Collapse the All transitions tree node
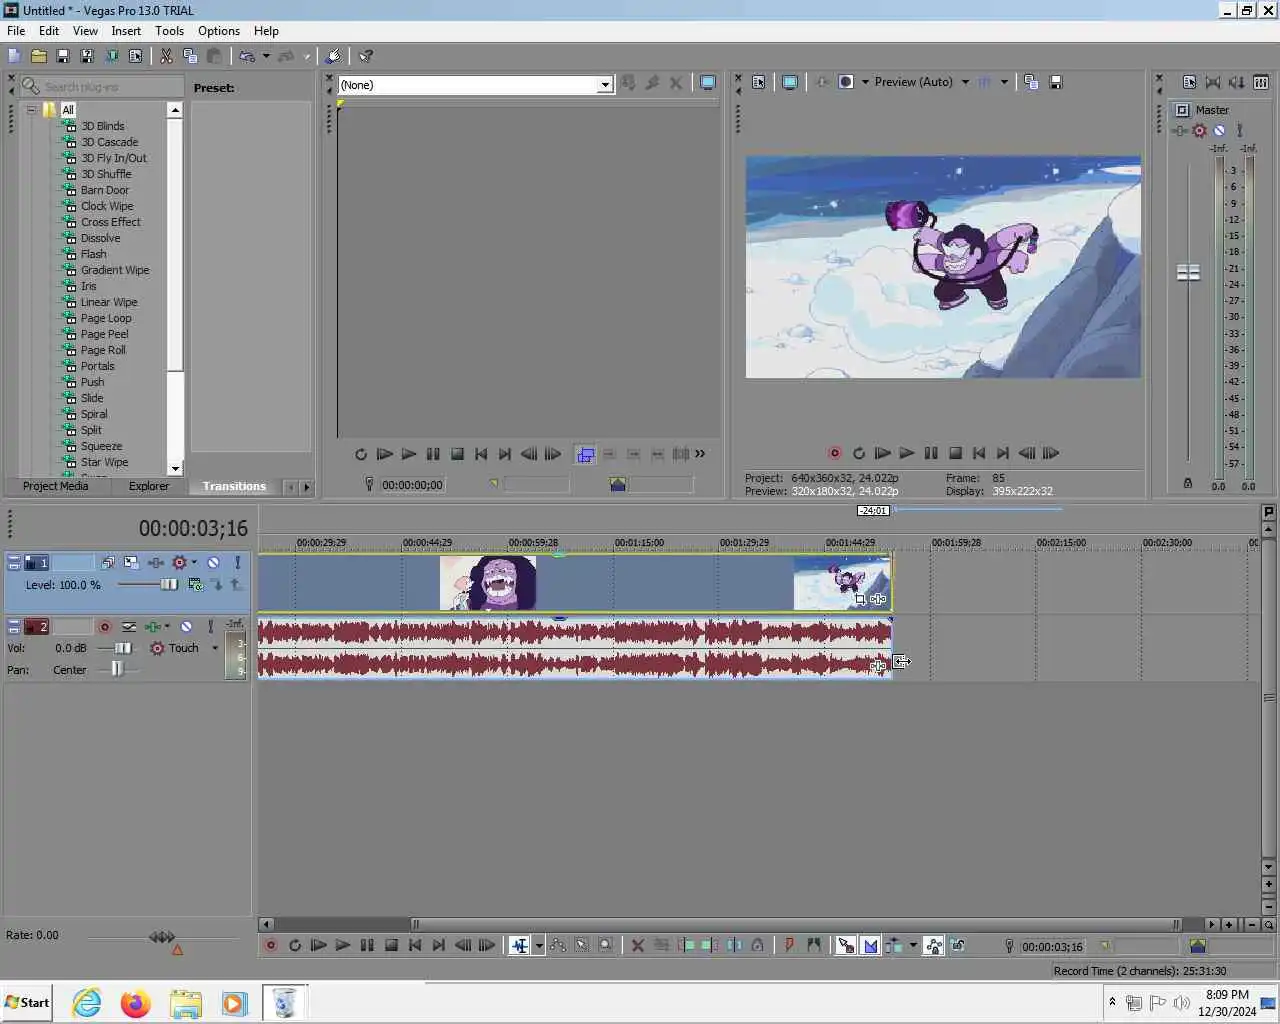The width and height of the screenshot is (1280, 1024). [x=31, y=110]
